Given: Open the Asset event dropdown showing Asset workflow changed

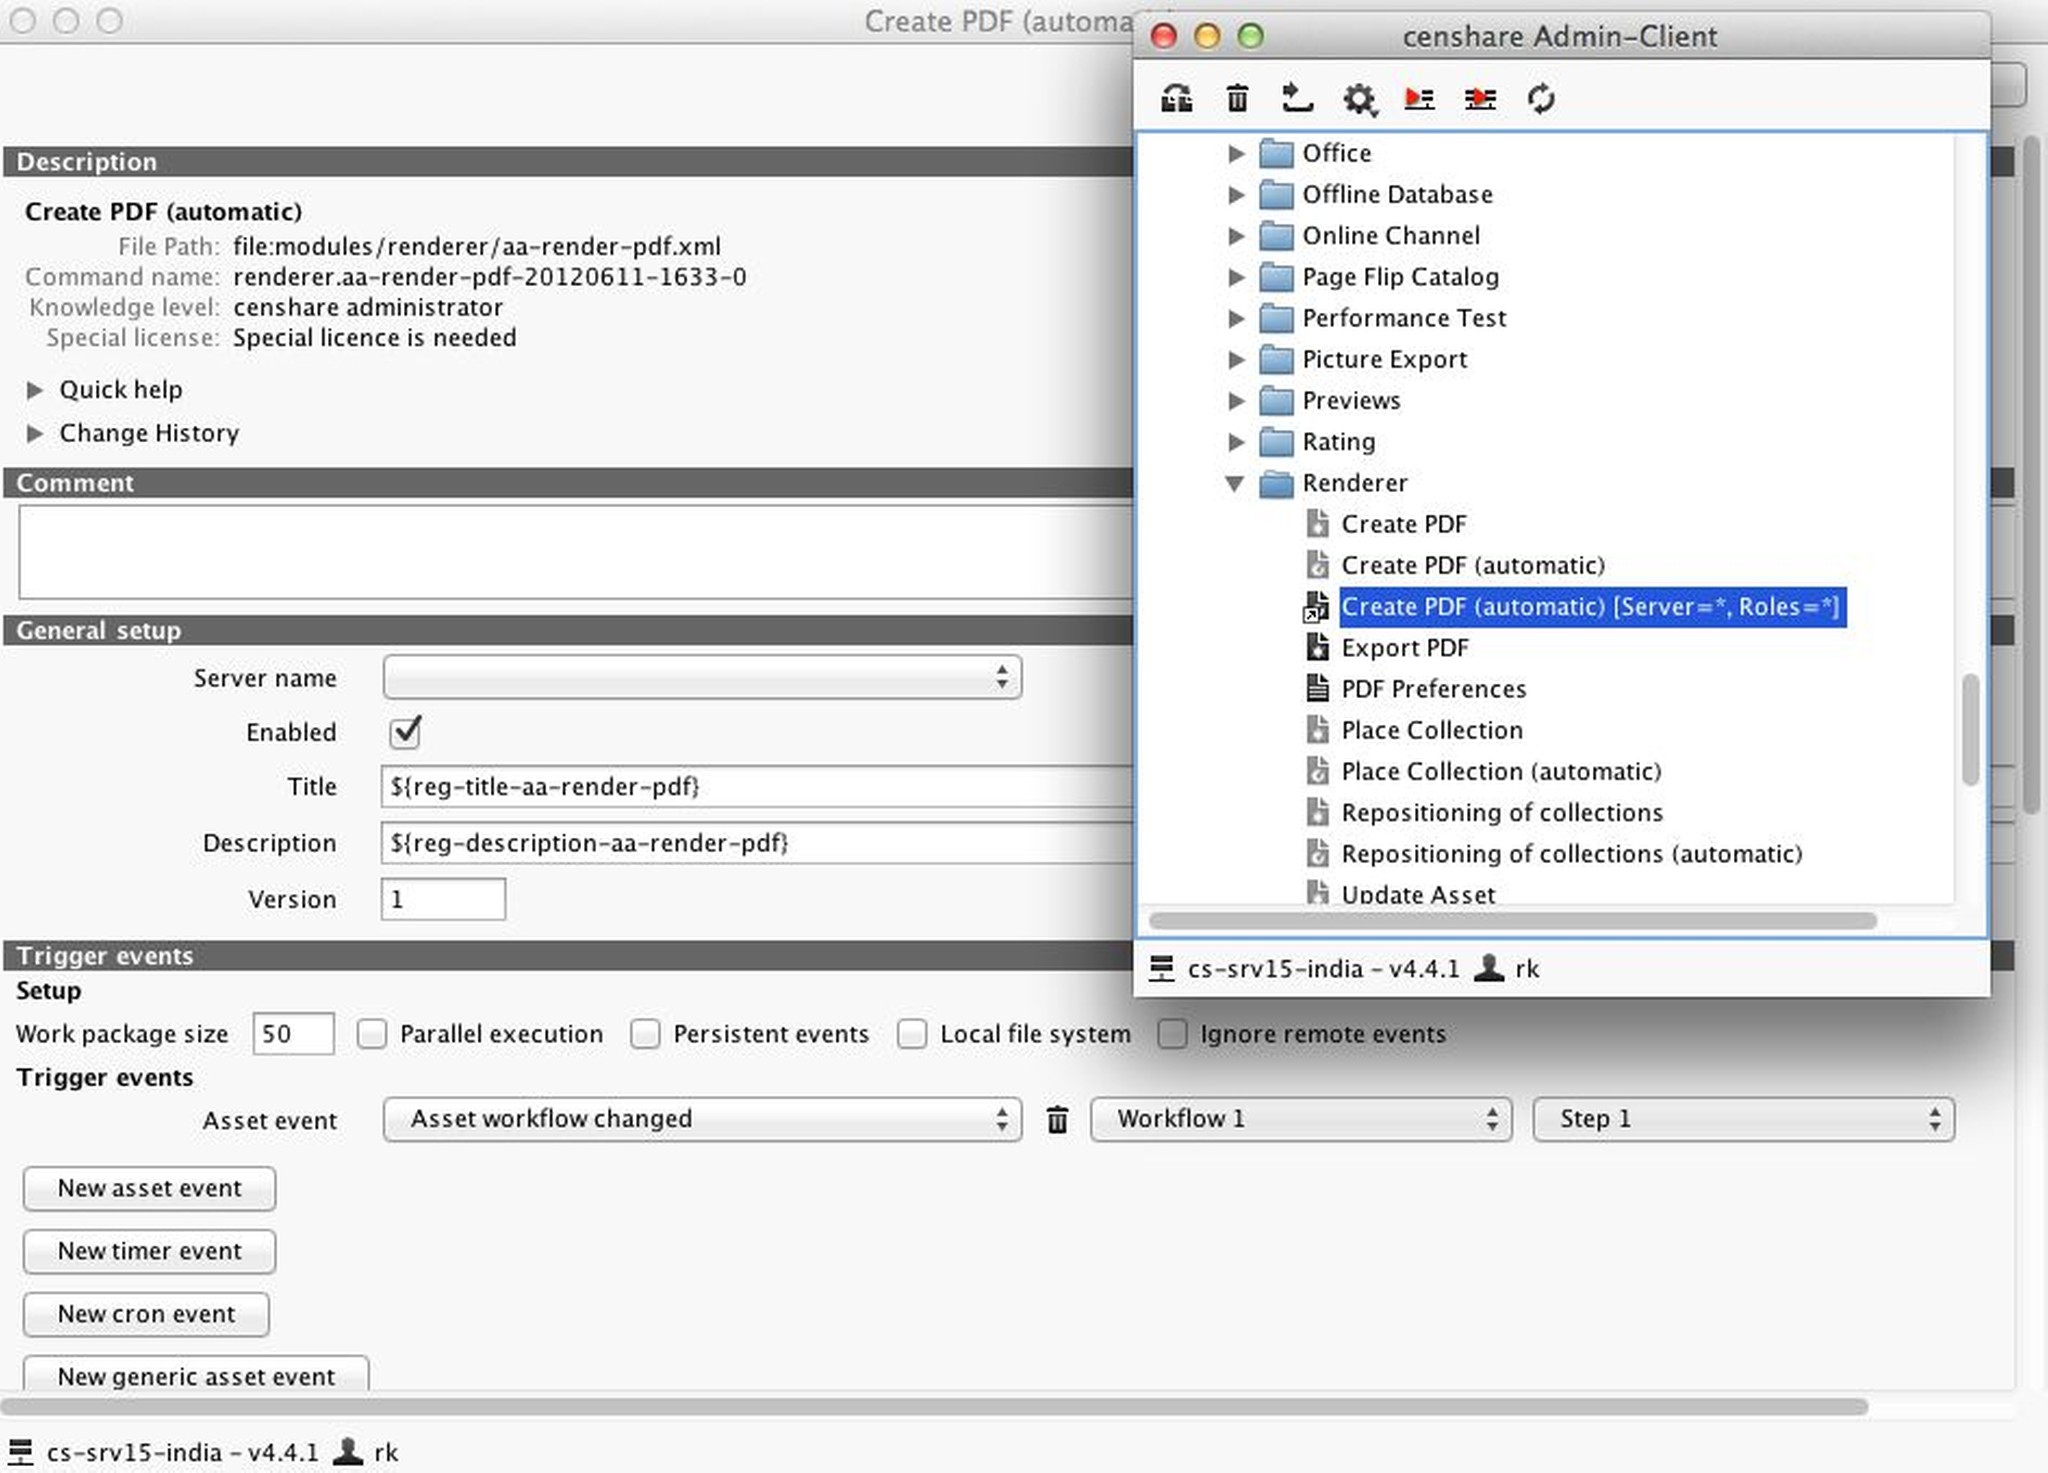Looking at the screenshot, I should coord(700,1119).
